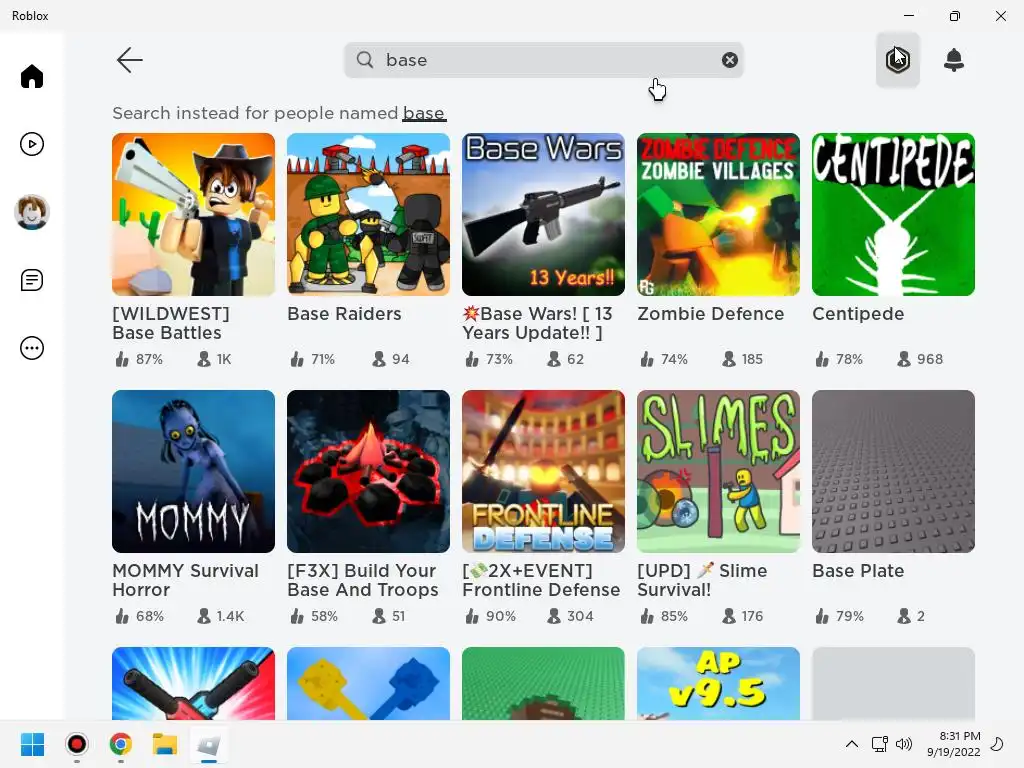Image resolution: width=1024 pixels, height=768 pixels.
Task: Open the F3X Build Your Base thumbnail
Action: [368, 472]
